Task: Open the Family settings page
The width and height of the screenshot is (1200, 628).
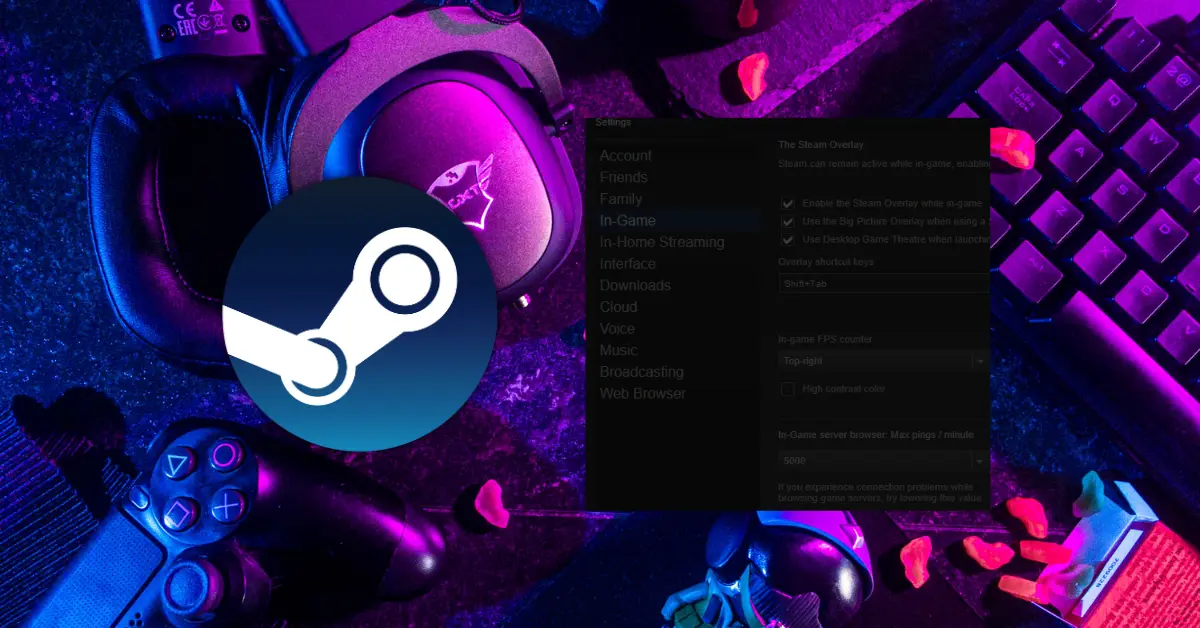Action: pos(621,199)
